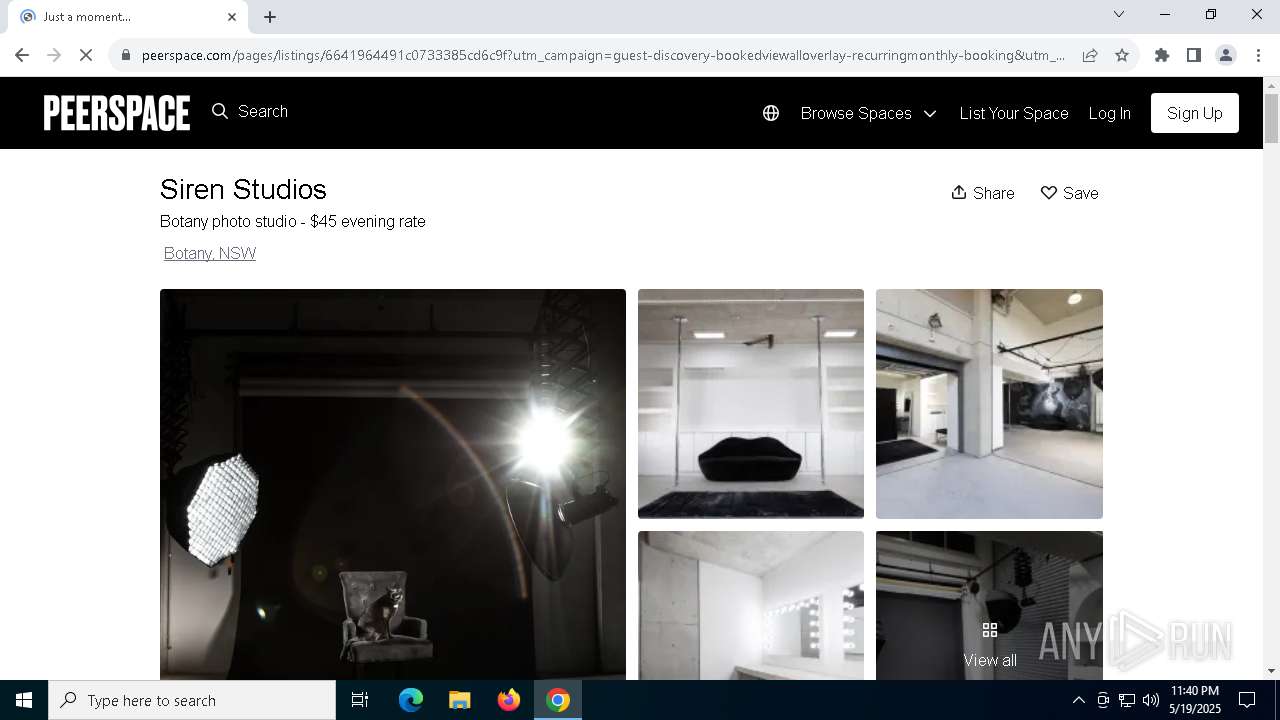Share the Siren Studios listing
Viewport: 1280px width, 720px height.
point(982,193)
